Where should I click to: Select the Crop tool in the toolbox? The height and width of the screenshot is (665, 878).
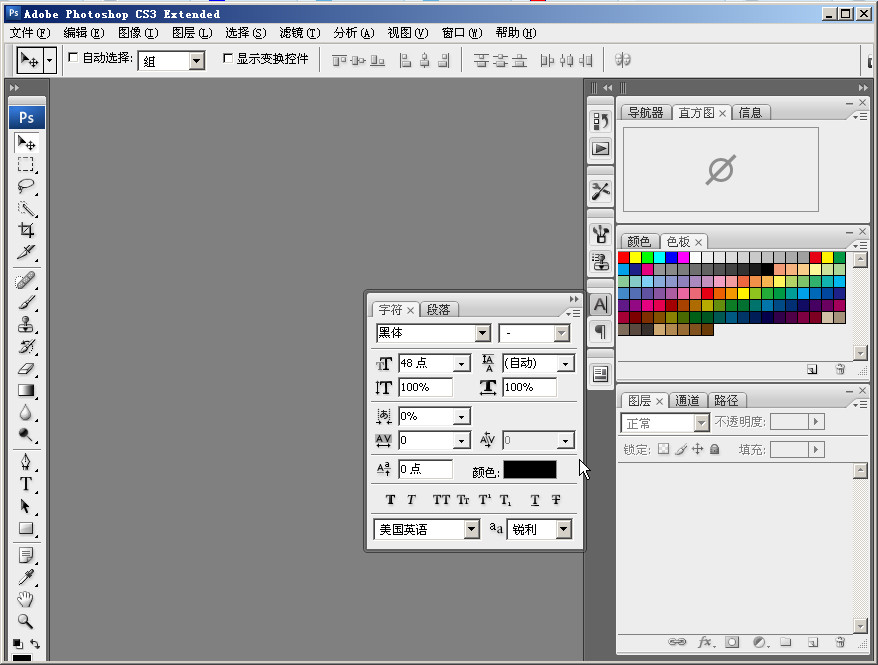point(27,230)
